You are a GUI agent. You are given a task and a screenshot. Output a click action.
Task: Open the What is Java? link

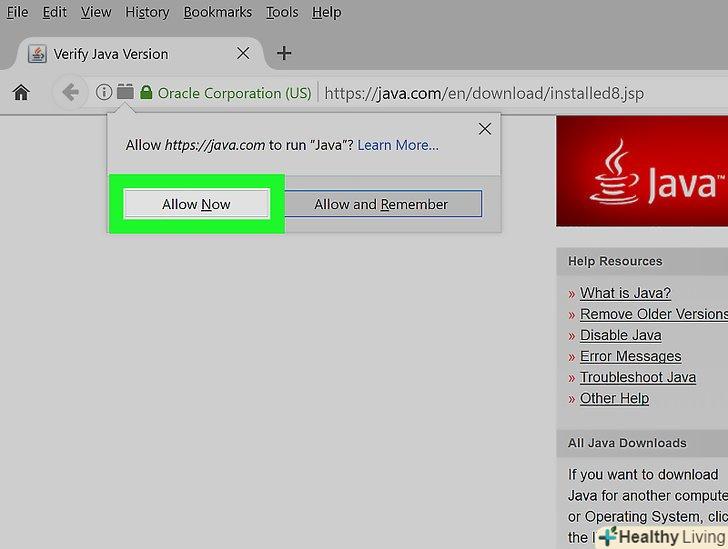tap(625, 293)
